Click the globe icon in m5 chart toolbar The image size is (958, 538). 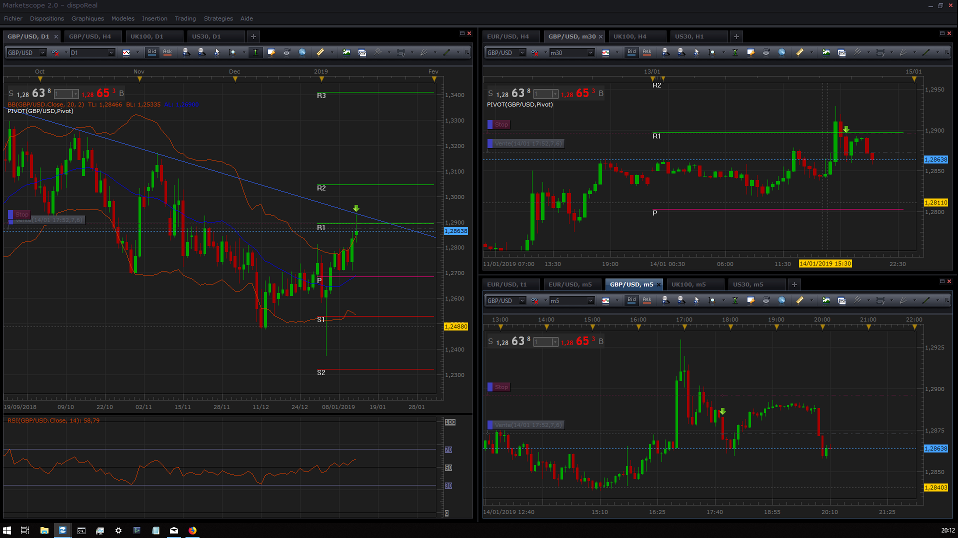(x=781, y=300)
